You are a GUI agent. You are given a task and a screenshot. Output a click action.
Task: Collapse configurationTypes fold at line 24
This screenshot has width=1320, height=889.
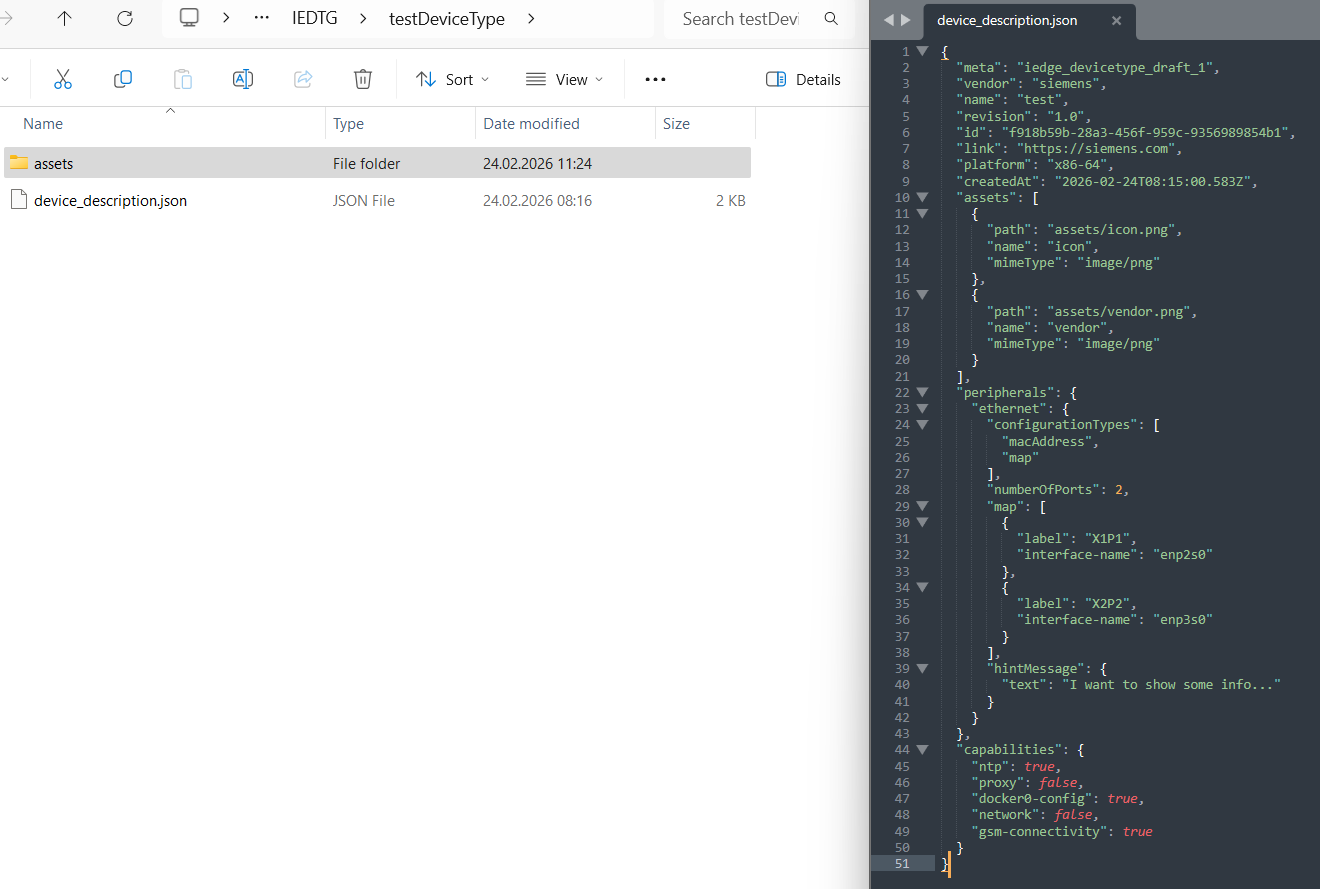tap(922, 424)
